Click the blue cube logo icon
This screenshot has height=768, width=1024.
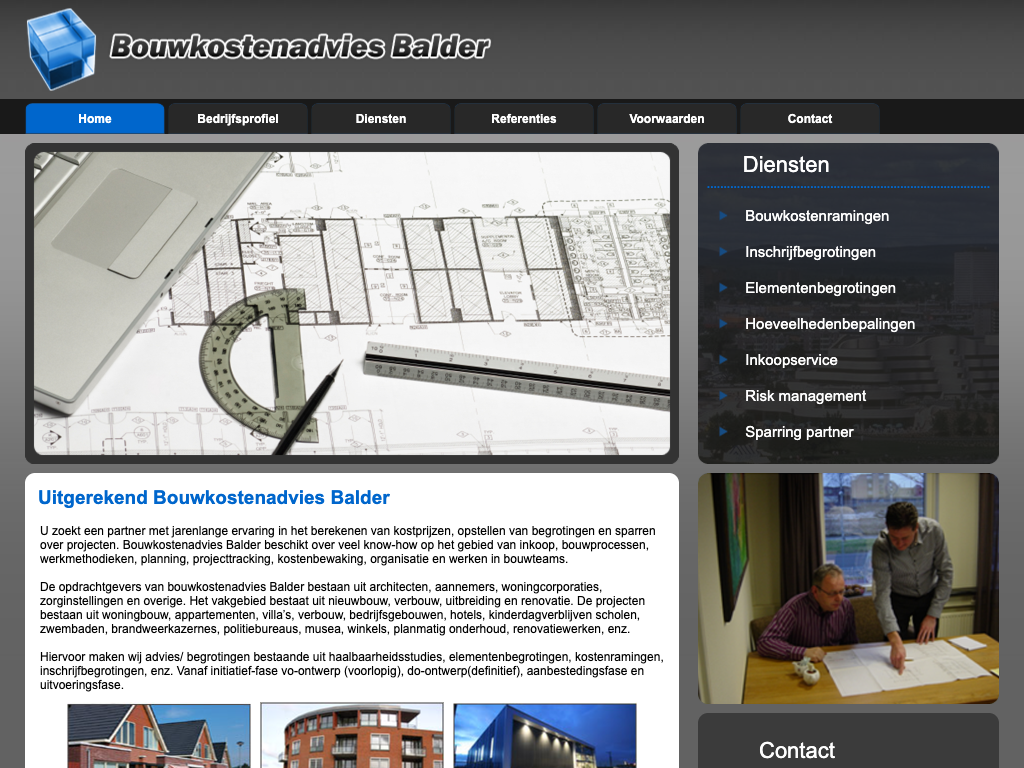(61, 48)
